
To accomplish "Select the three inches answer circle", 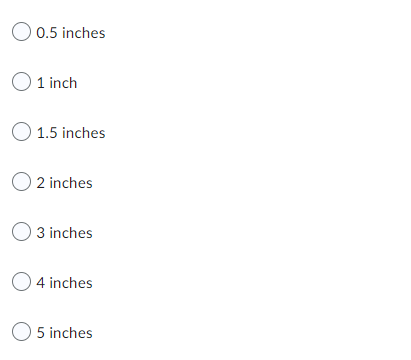I will [x=22, y=232].
